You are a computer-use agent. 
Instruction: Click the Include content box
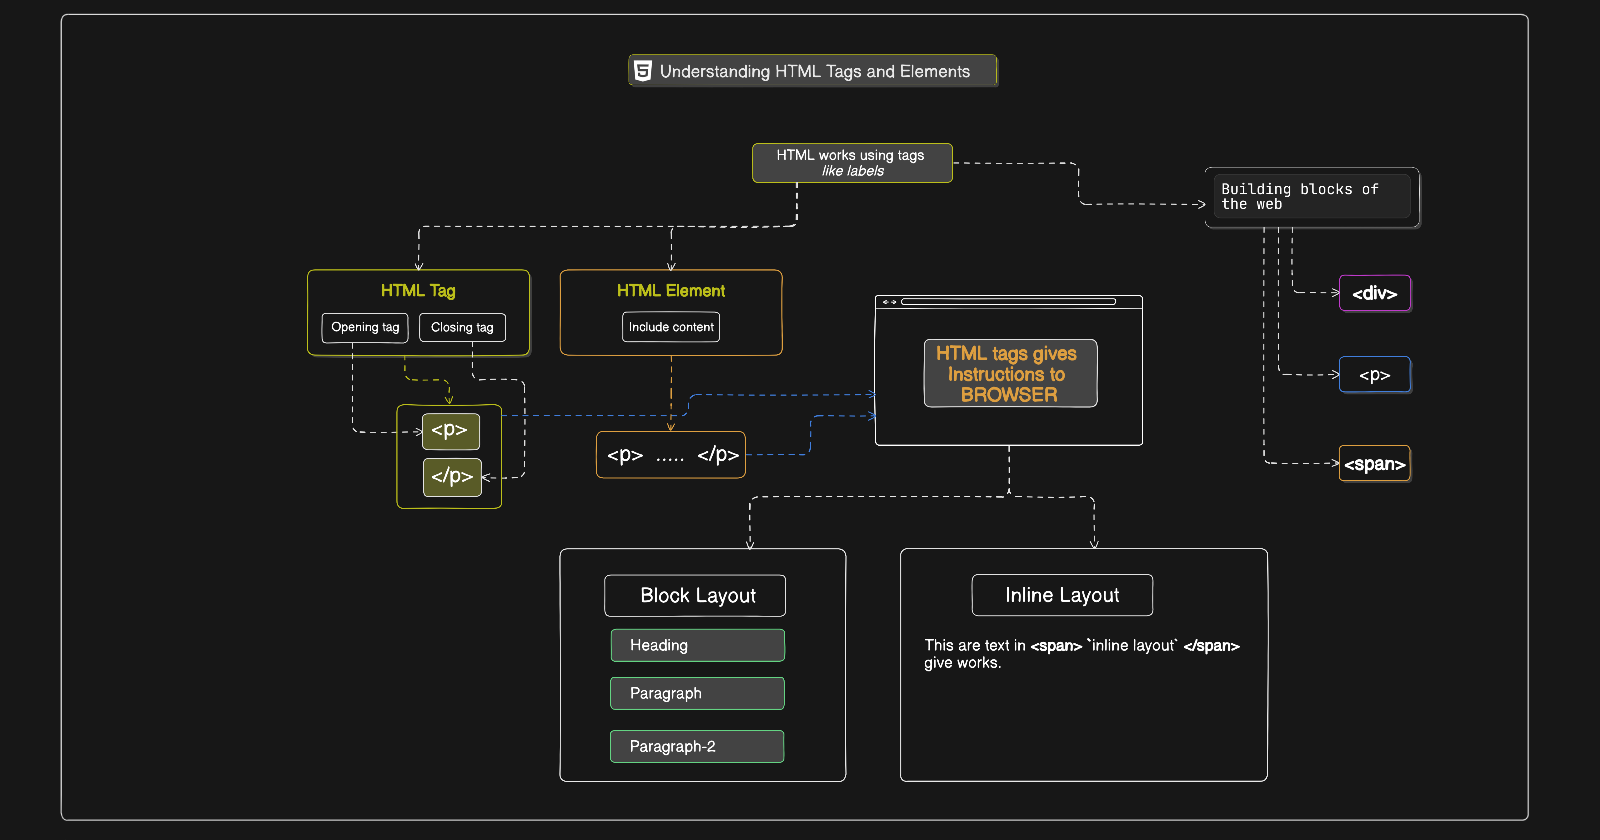671,327
